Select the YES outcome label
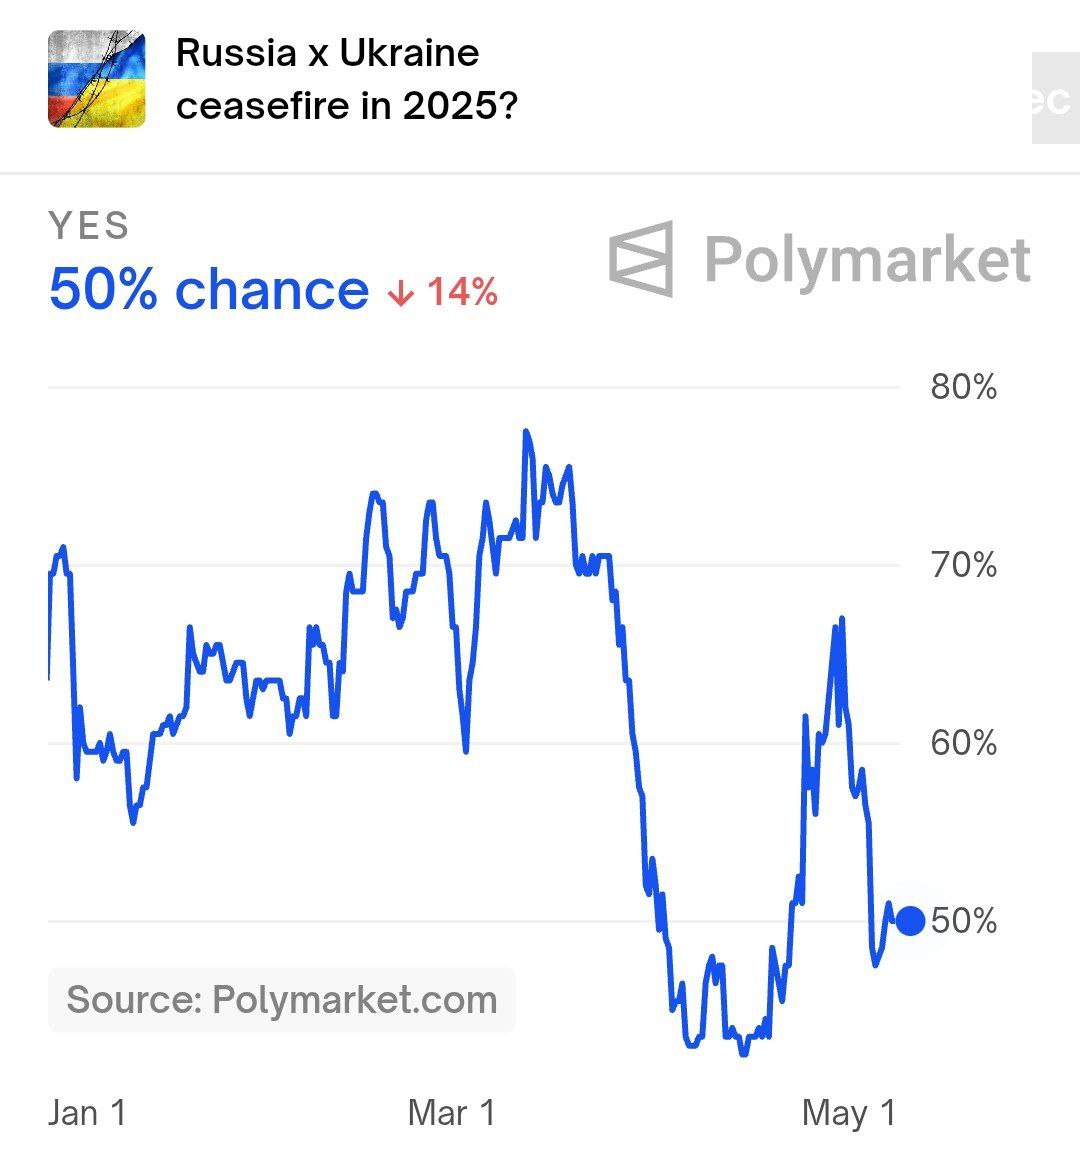Image resolution: width=1080 pixels, height=1156 pixels. coord(89,226)
